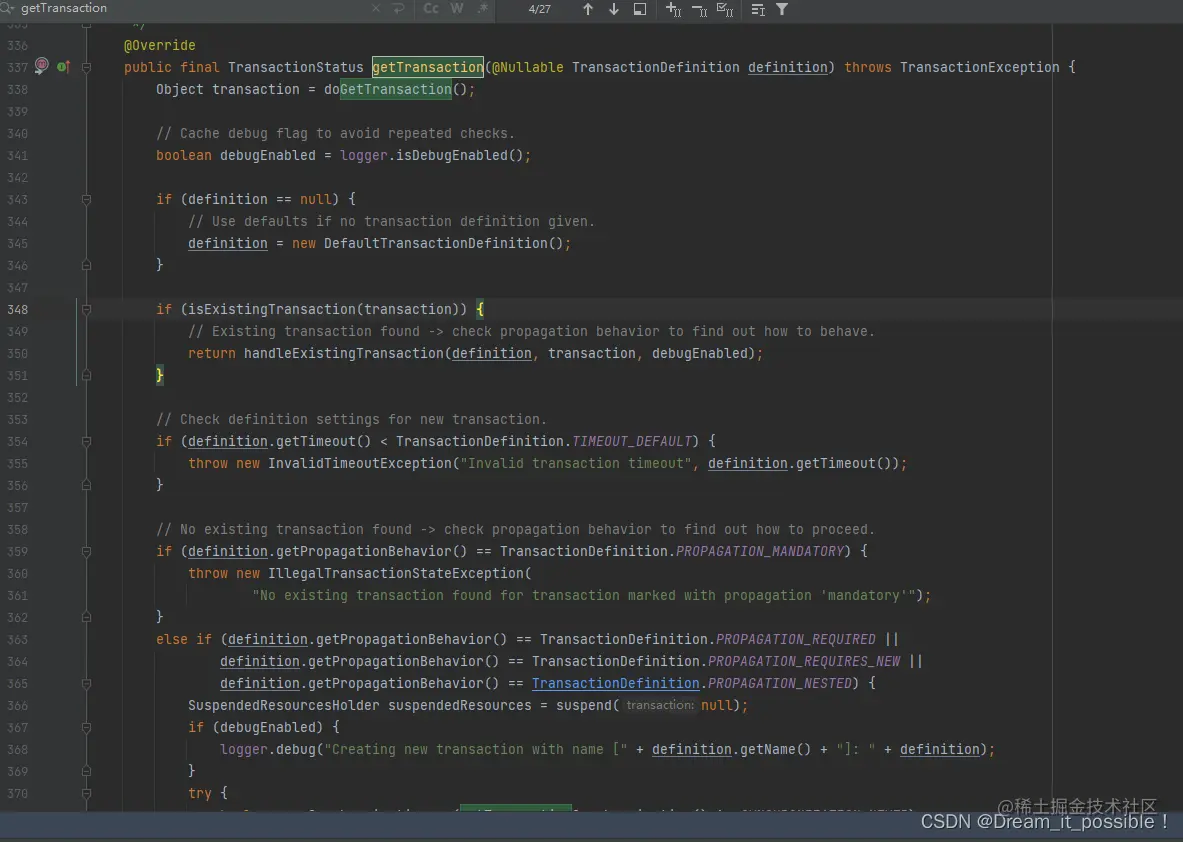The width and height of the screenshot is (1183, 842).
Task: Unselect occurrence icon in search toolbar
Action: pos(699,9)
